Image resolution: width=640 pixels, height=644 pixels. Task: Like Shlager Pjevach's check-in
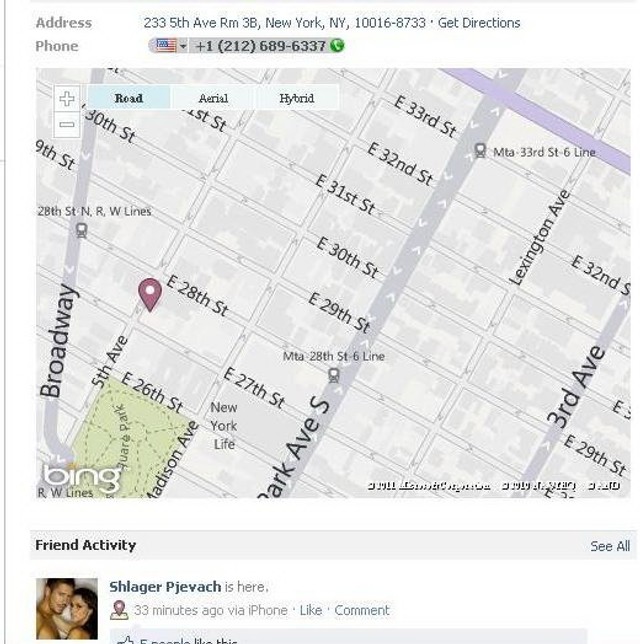pyautogui.click(x=311, y=610)
